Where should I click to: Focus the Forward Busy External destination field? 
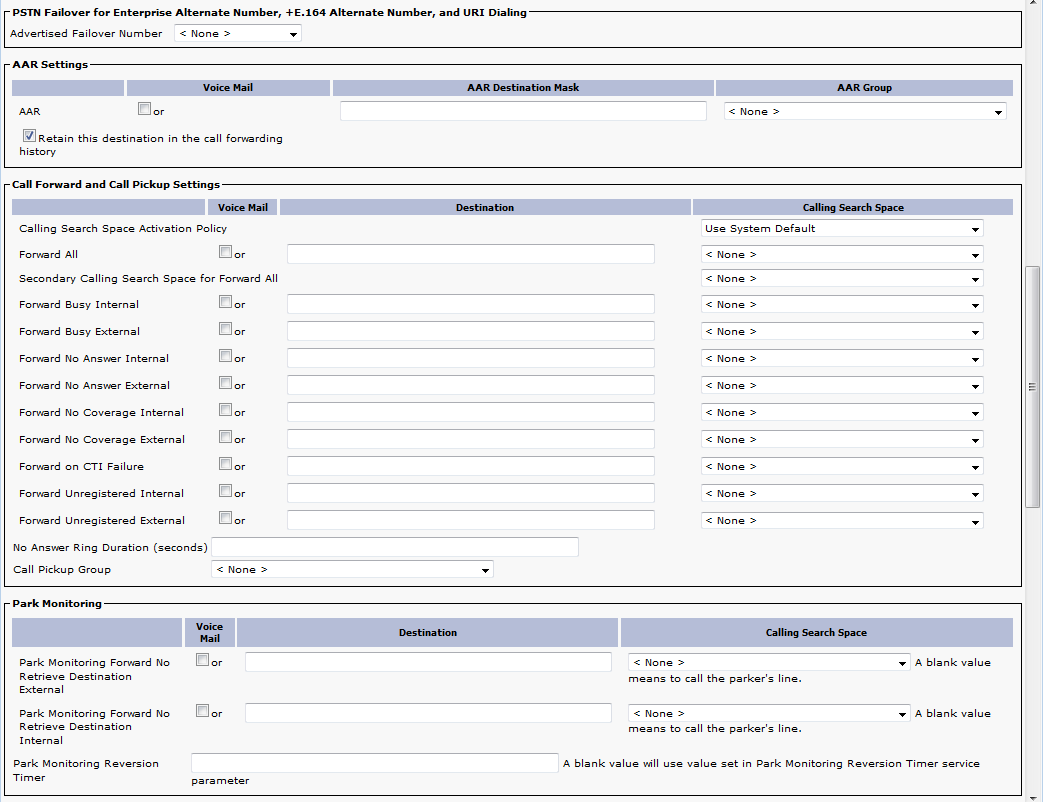(470, 331)
